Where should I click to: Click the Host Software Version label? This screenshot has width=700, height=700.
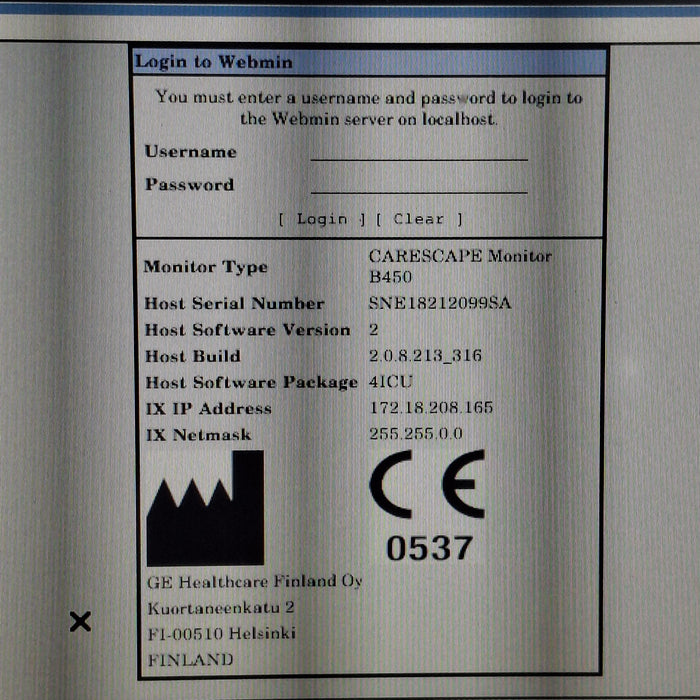pyautogui.click(x=248, y=330)
